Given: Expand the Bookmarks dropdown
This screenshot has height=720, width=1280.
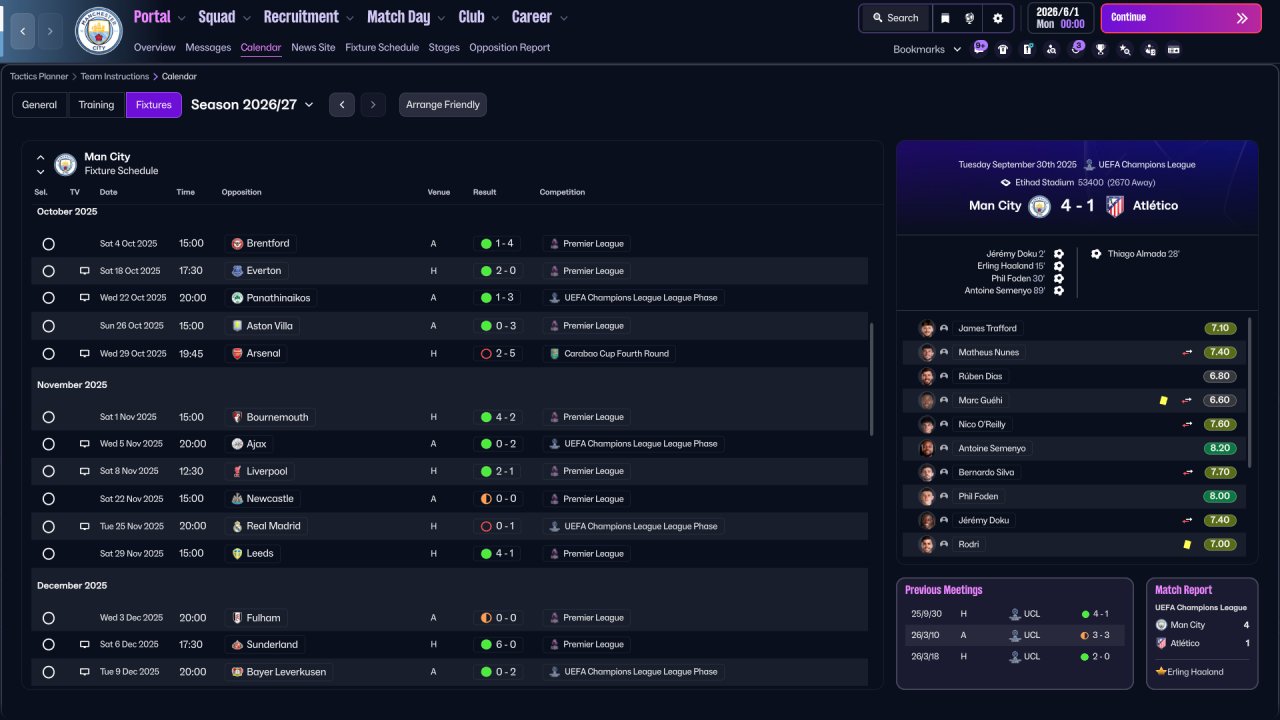Looking at the screenshot, I should tap(927, 49).
